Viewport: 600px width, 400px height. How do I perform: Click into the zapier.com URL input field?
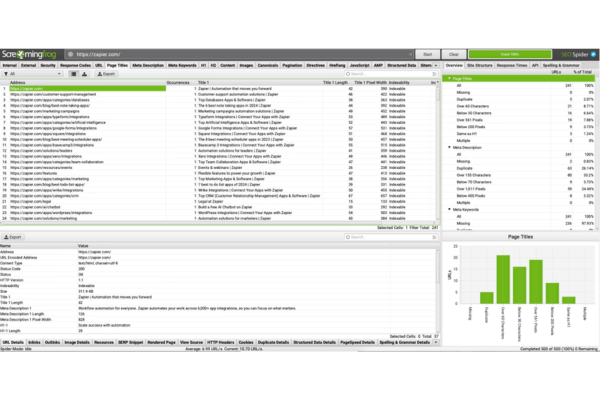(x=241, y=54)
